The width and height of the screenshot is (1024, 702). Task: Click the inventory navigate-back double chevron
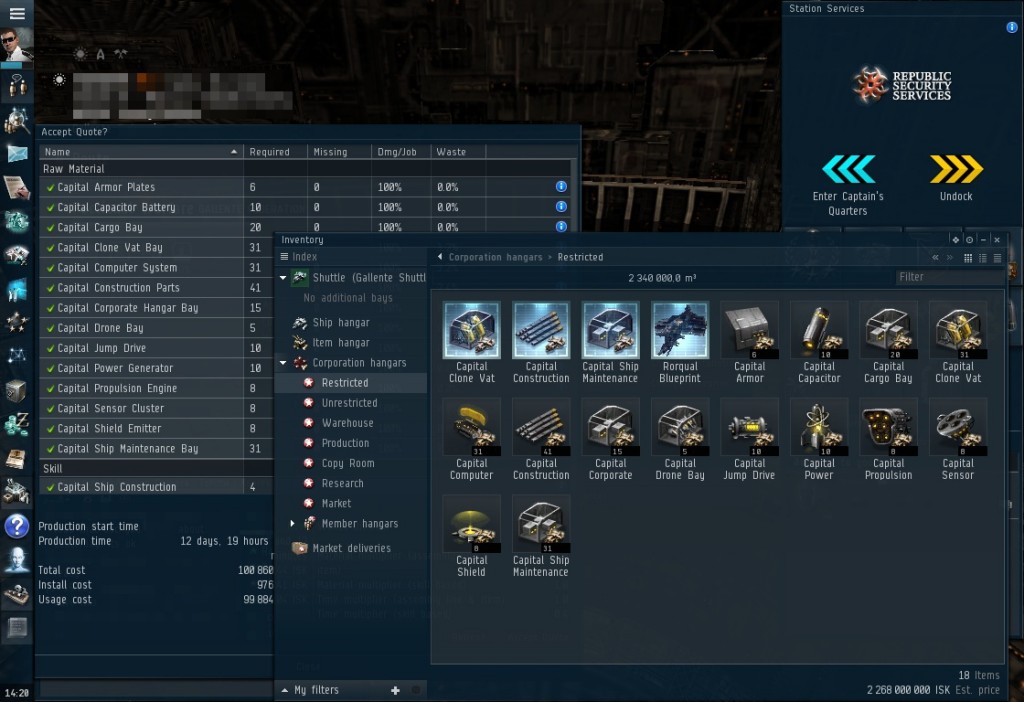935,257
